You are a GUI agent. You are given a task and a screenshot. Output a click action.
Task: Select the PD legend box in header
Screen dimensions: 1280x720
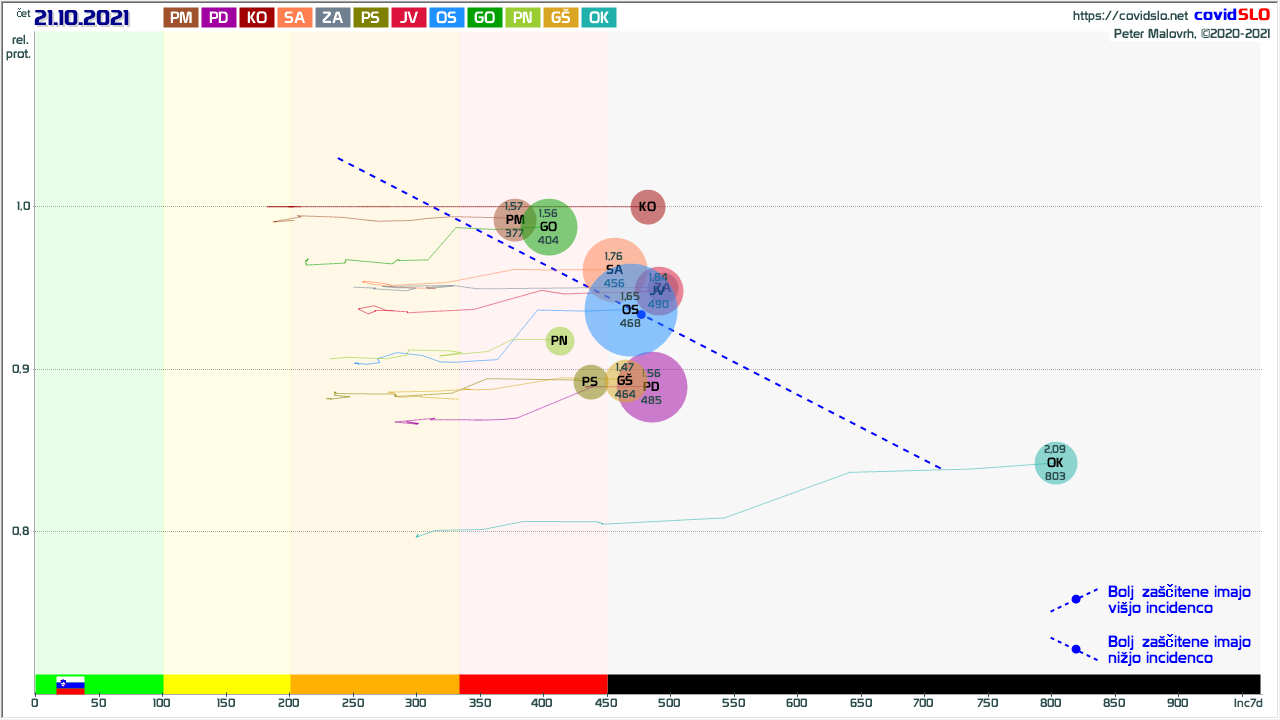pos(219,17)
